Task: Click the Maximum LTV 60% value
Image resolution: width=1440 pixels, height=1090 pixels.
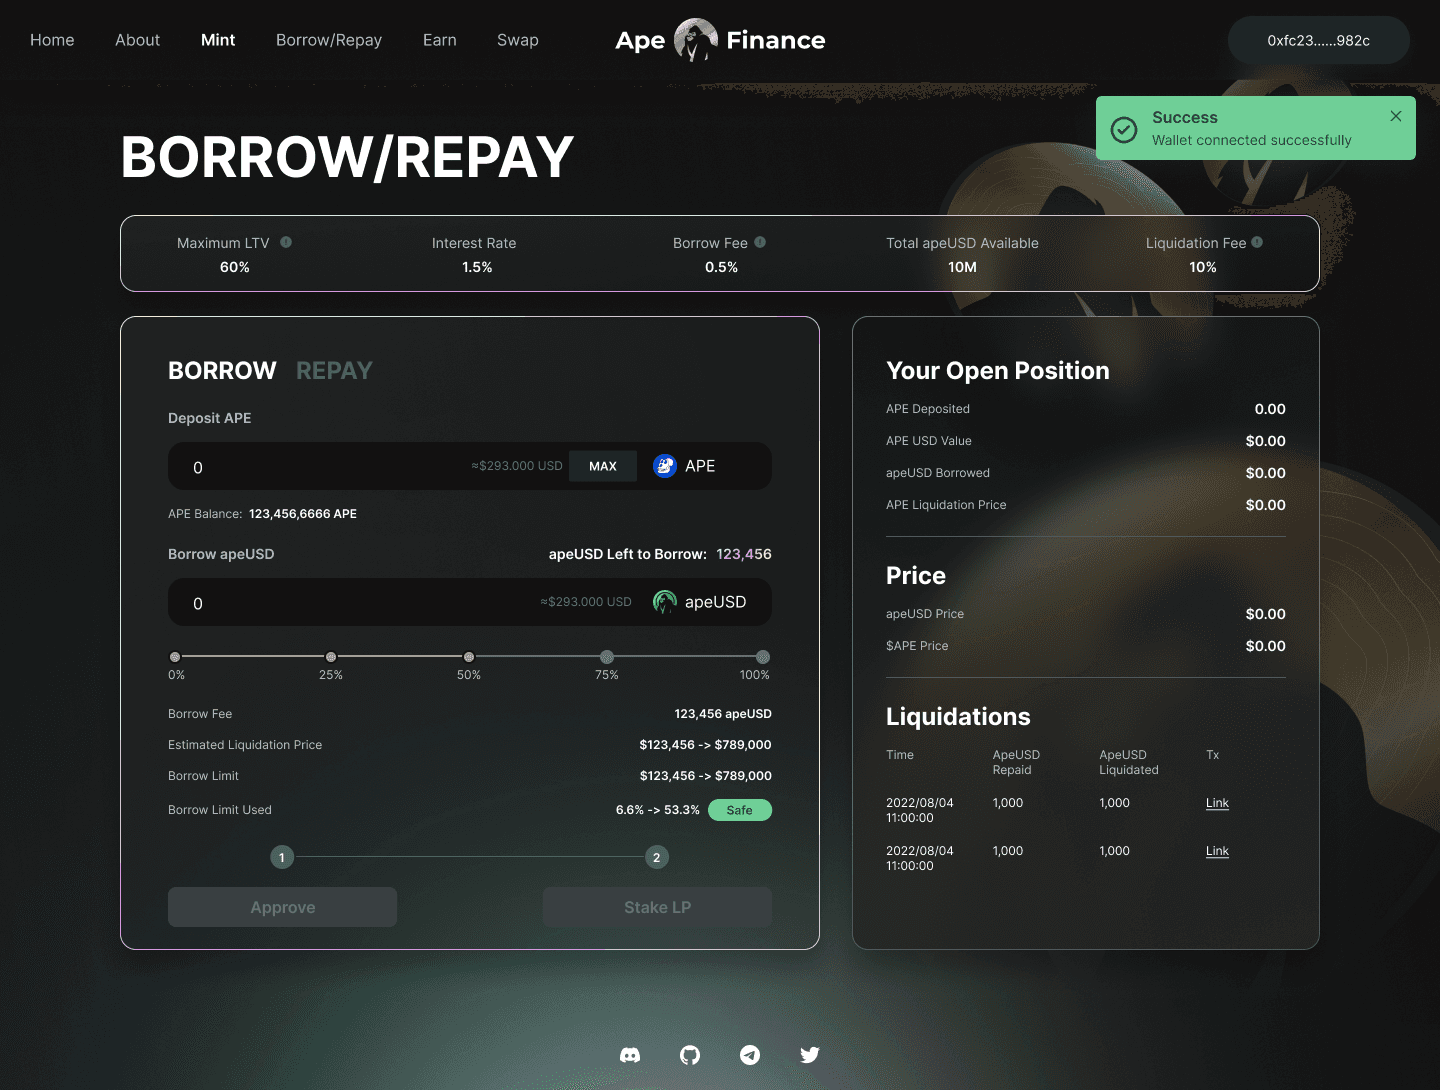Action: point(235,267)
